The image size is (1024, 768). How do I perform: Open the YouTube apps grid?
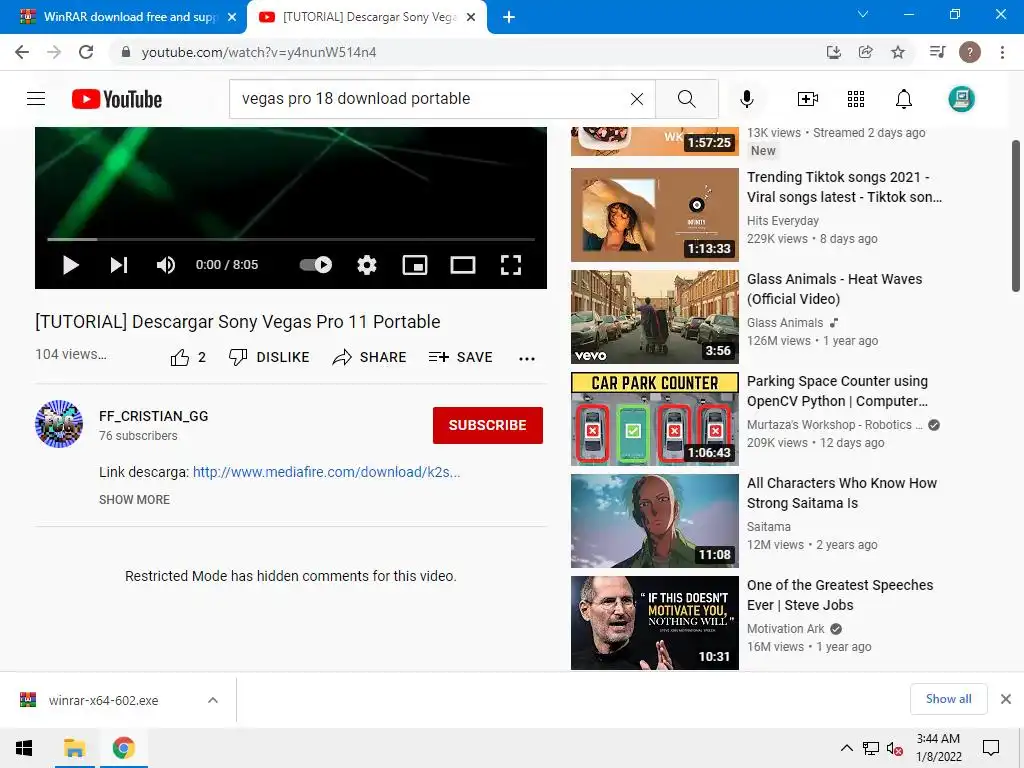click(x=856, y=99)
